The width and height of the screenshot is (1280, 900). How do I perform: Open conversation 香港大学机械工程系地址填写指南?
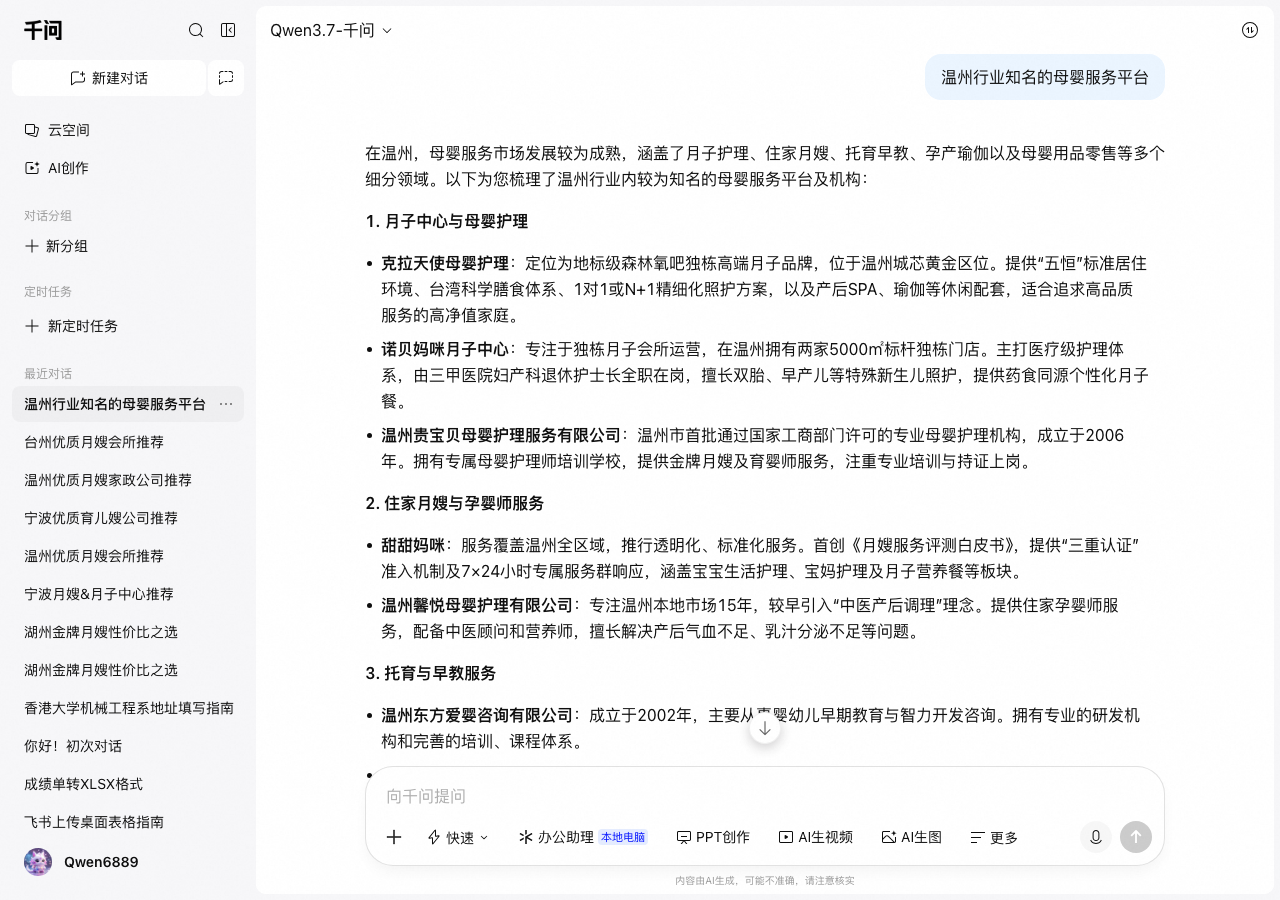pyautogui.click(x=128, y=708)
